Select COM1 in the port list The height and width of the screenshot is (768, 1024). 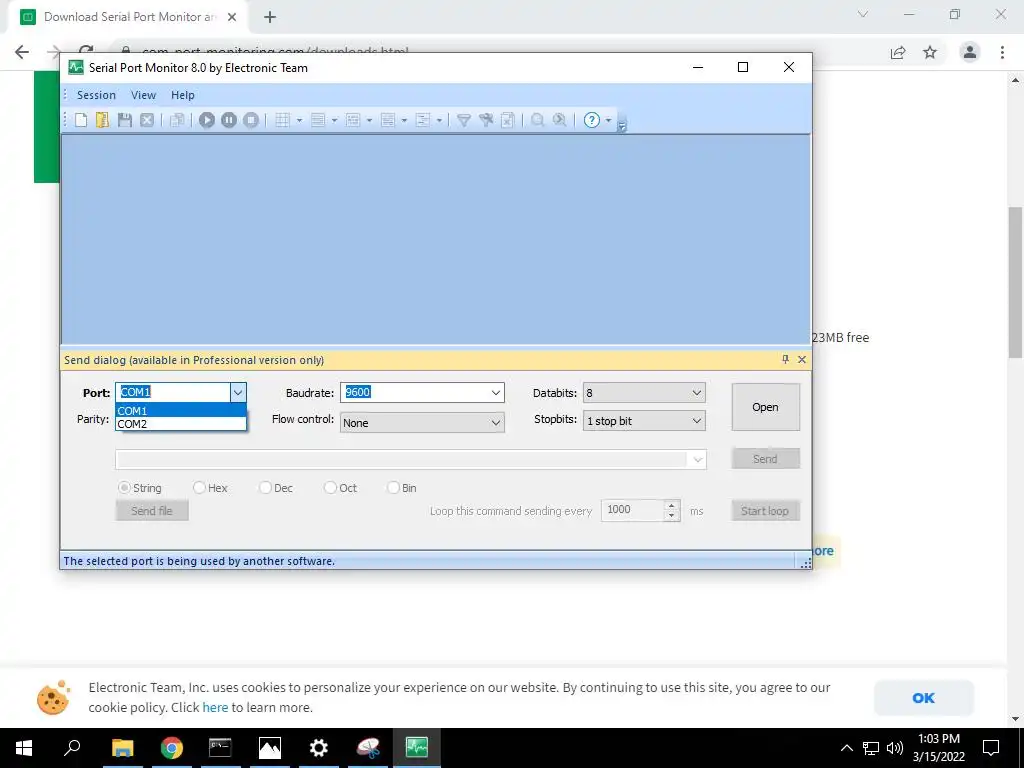click(181, 411)
